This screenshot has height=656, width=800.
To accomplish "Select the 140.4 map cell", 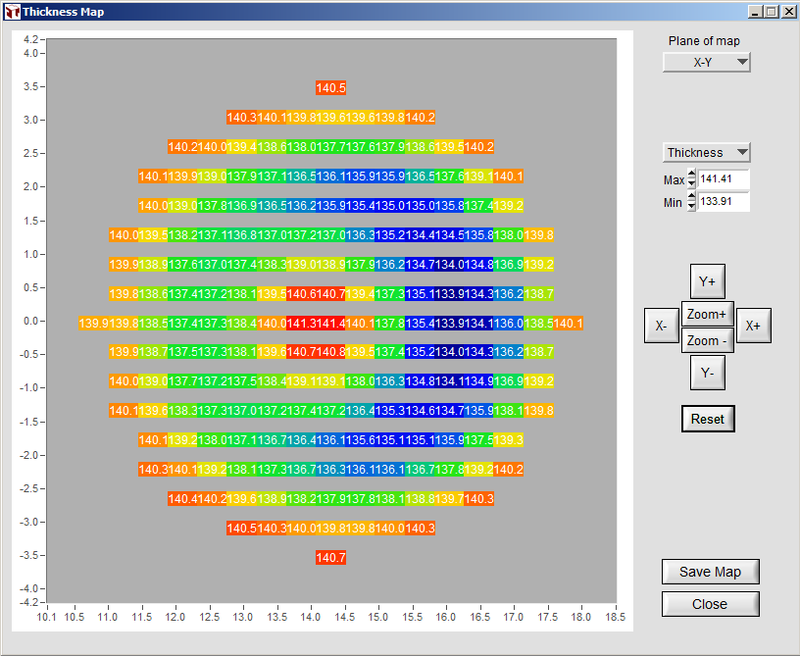I will (183, 499).
